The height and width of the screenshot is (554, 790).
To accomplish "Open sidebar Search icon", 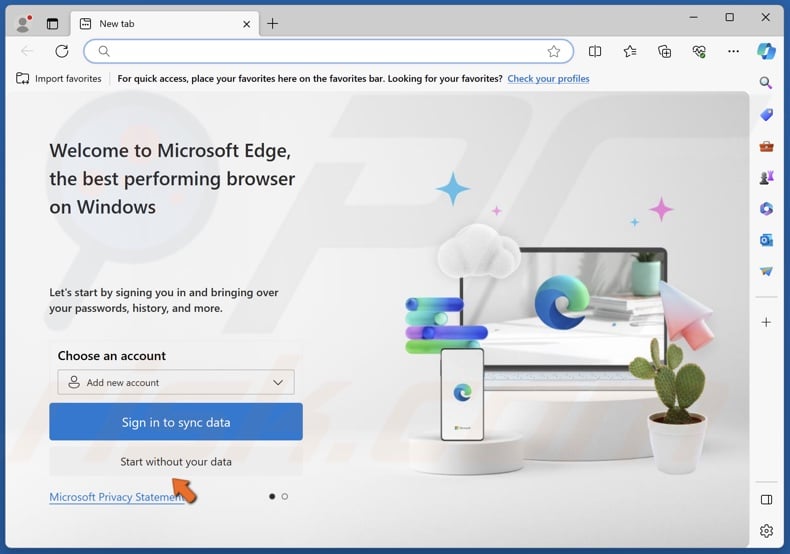I will [766, 83].
